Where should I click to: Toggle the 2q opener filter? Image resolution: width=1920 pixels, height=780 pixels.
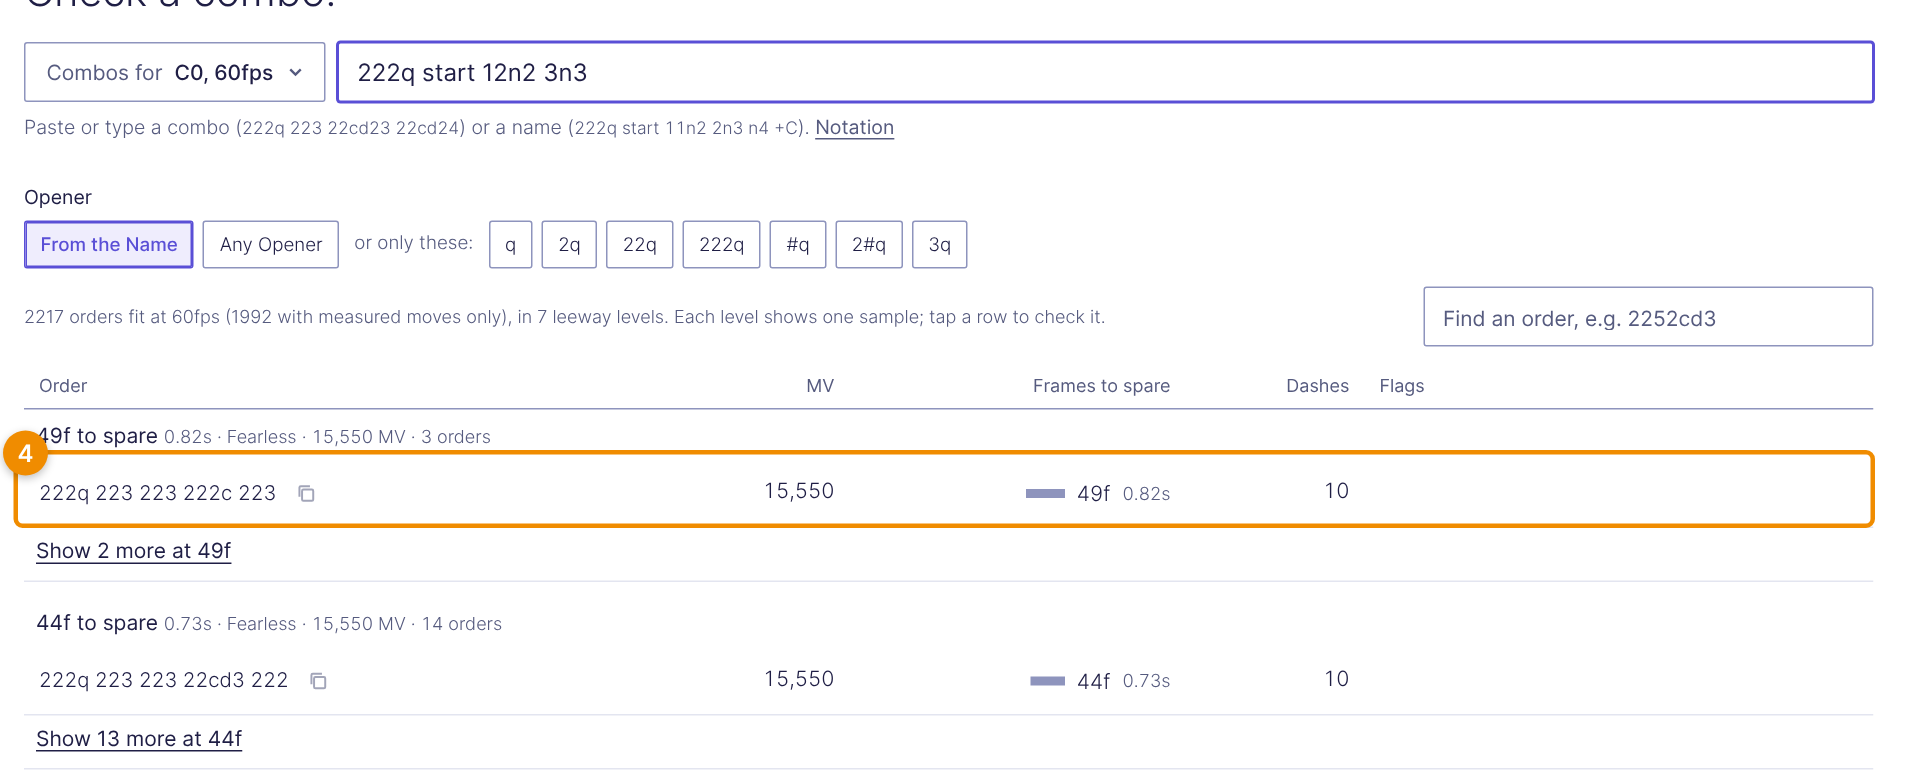coord(569,245)
